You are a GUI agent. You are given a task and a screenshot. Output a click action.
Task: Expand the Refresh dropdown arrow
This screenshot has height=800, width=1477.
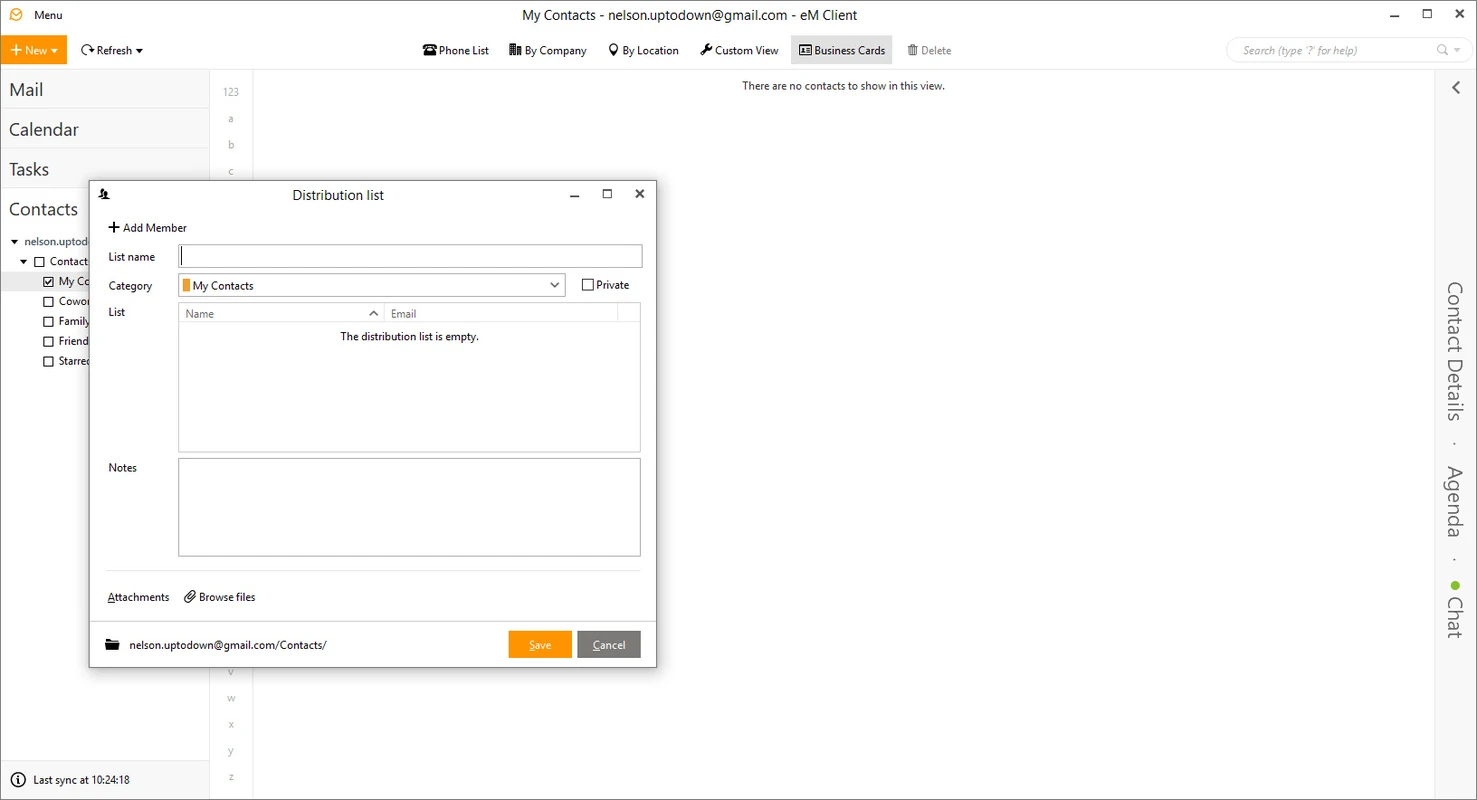pyautogui.click(x=137, y=49)
